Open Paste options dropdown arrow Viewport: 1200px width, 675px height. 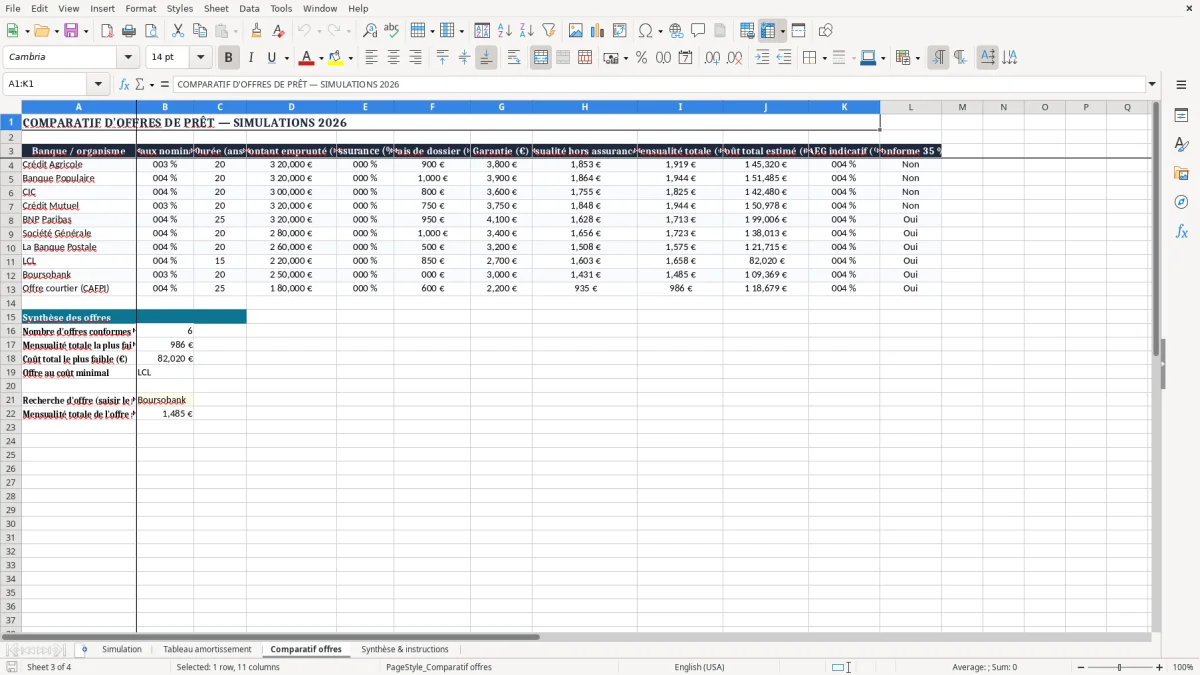[236, 31]
